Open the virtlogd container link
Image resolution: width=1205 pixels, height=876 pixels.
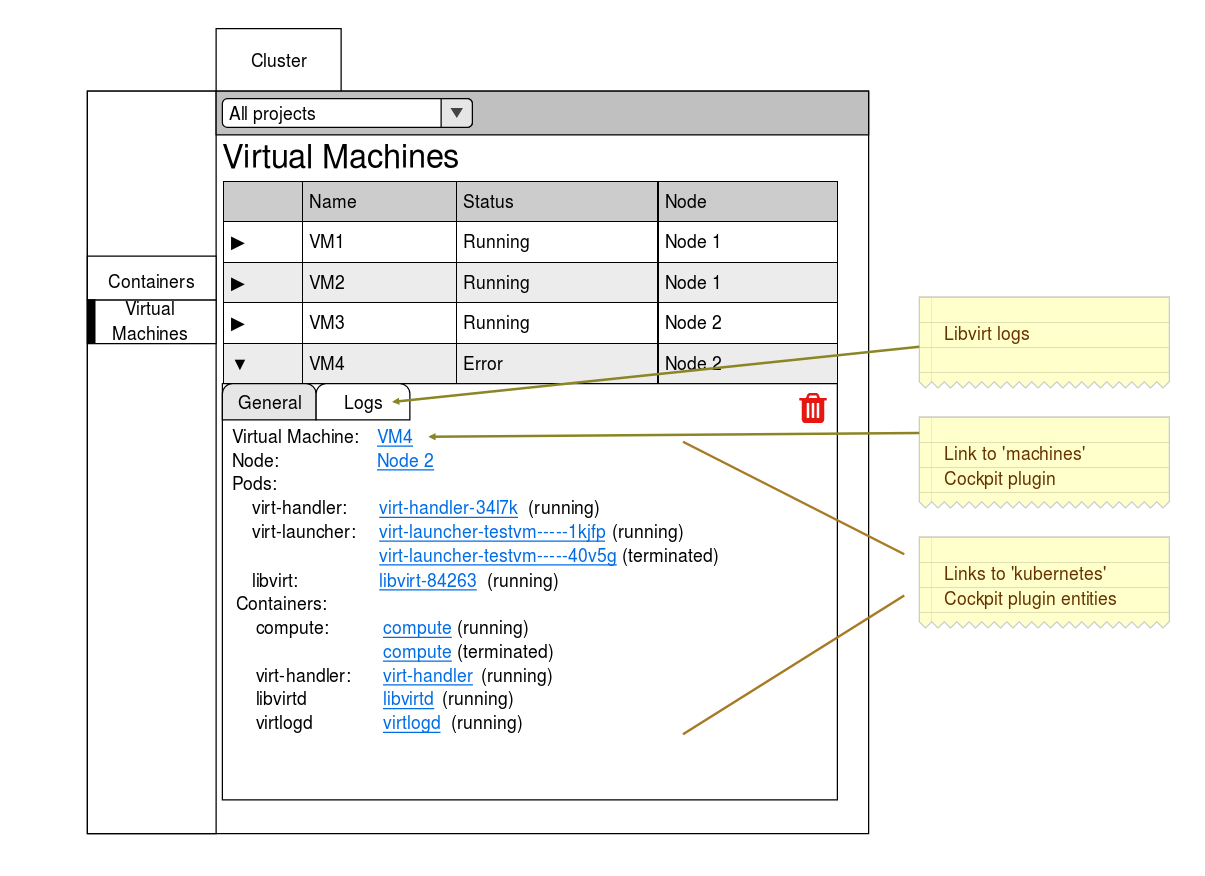(411, 722)
